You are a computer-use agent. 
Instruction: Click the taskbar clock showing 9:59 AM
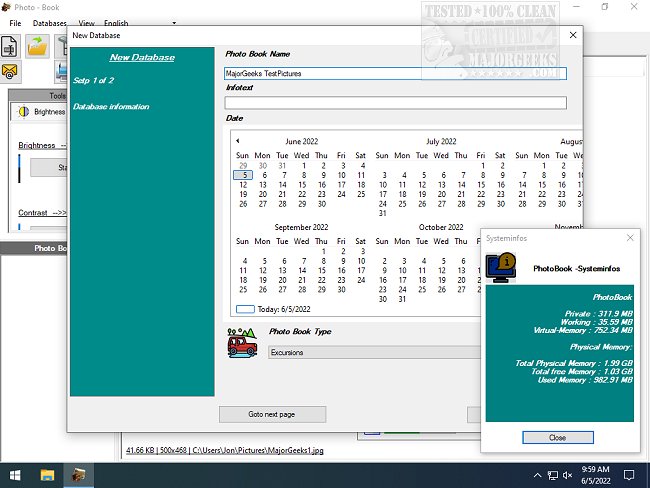pos(595,475)
